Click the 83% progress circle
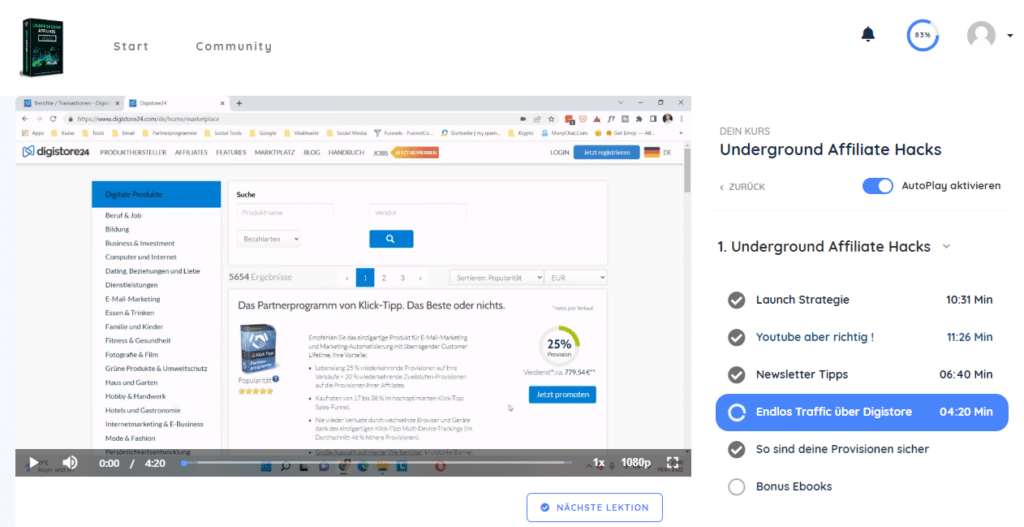 922,35
